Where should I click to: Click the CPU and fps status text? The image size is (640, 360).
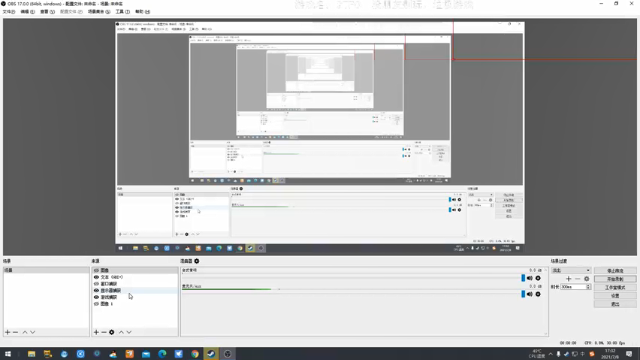604,343
